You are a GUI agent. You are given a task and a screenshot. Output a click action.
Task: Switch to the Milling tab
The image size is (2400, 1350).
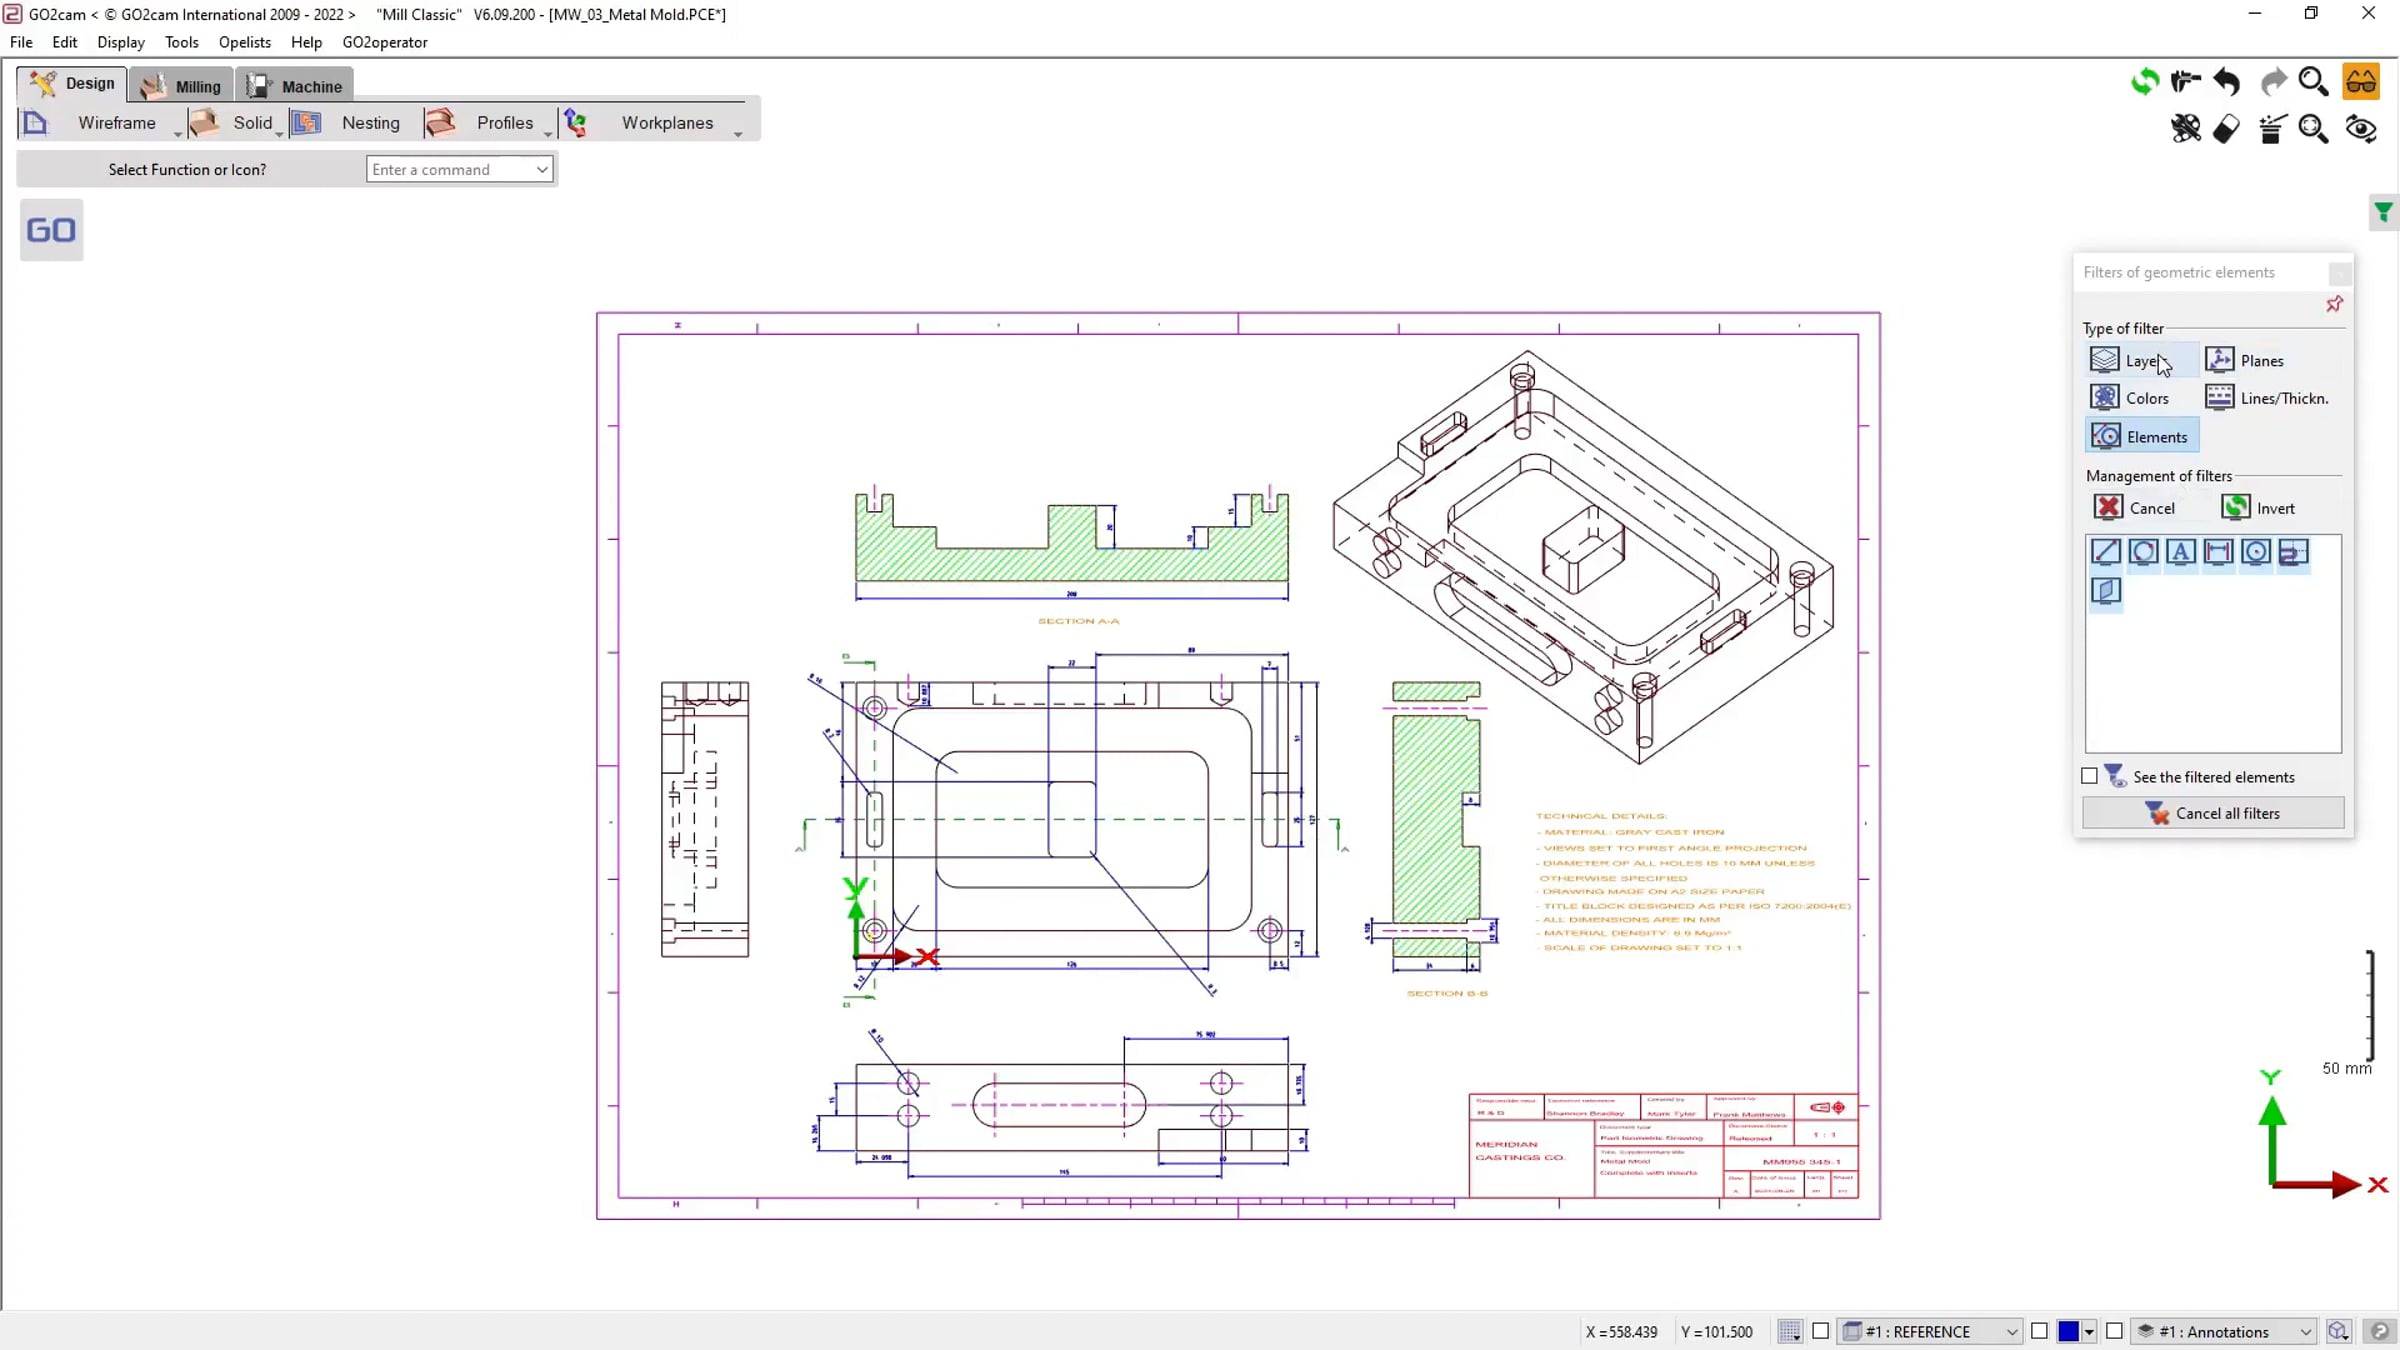tap(182, 86)
